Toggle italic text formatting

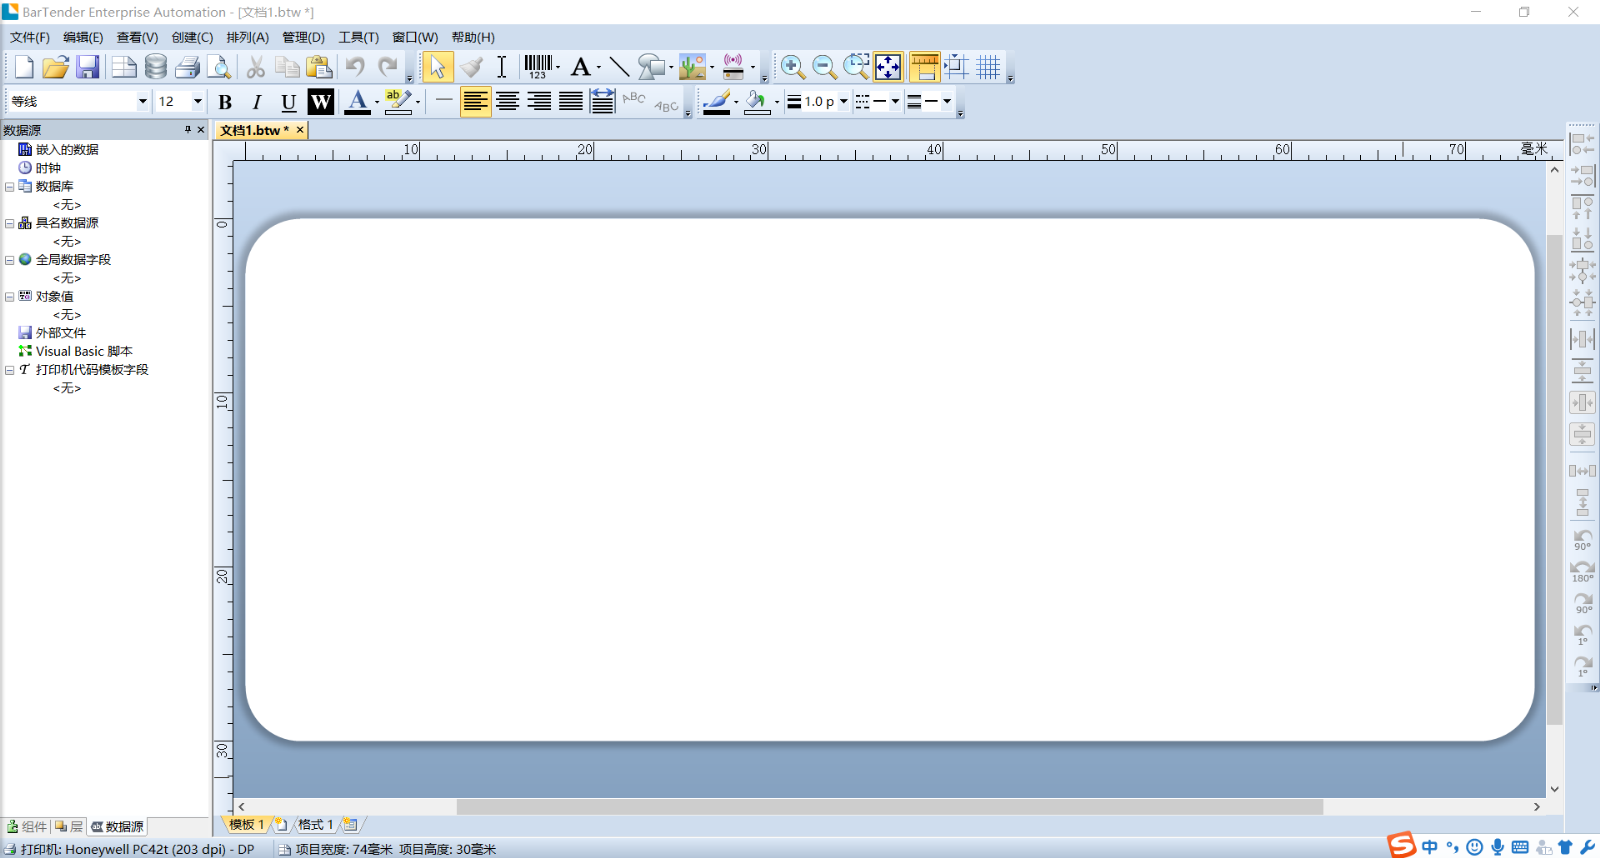click(257, 102)
